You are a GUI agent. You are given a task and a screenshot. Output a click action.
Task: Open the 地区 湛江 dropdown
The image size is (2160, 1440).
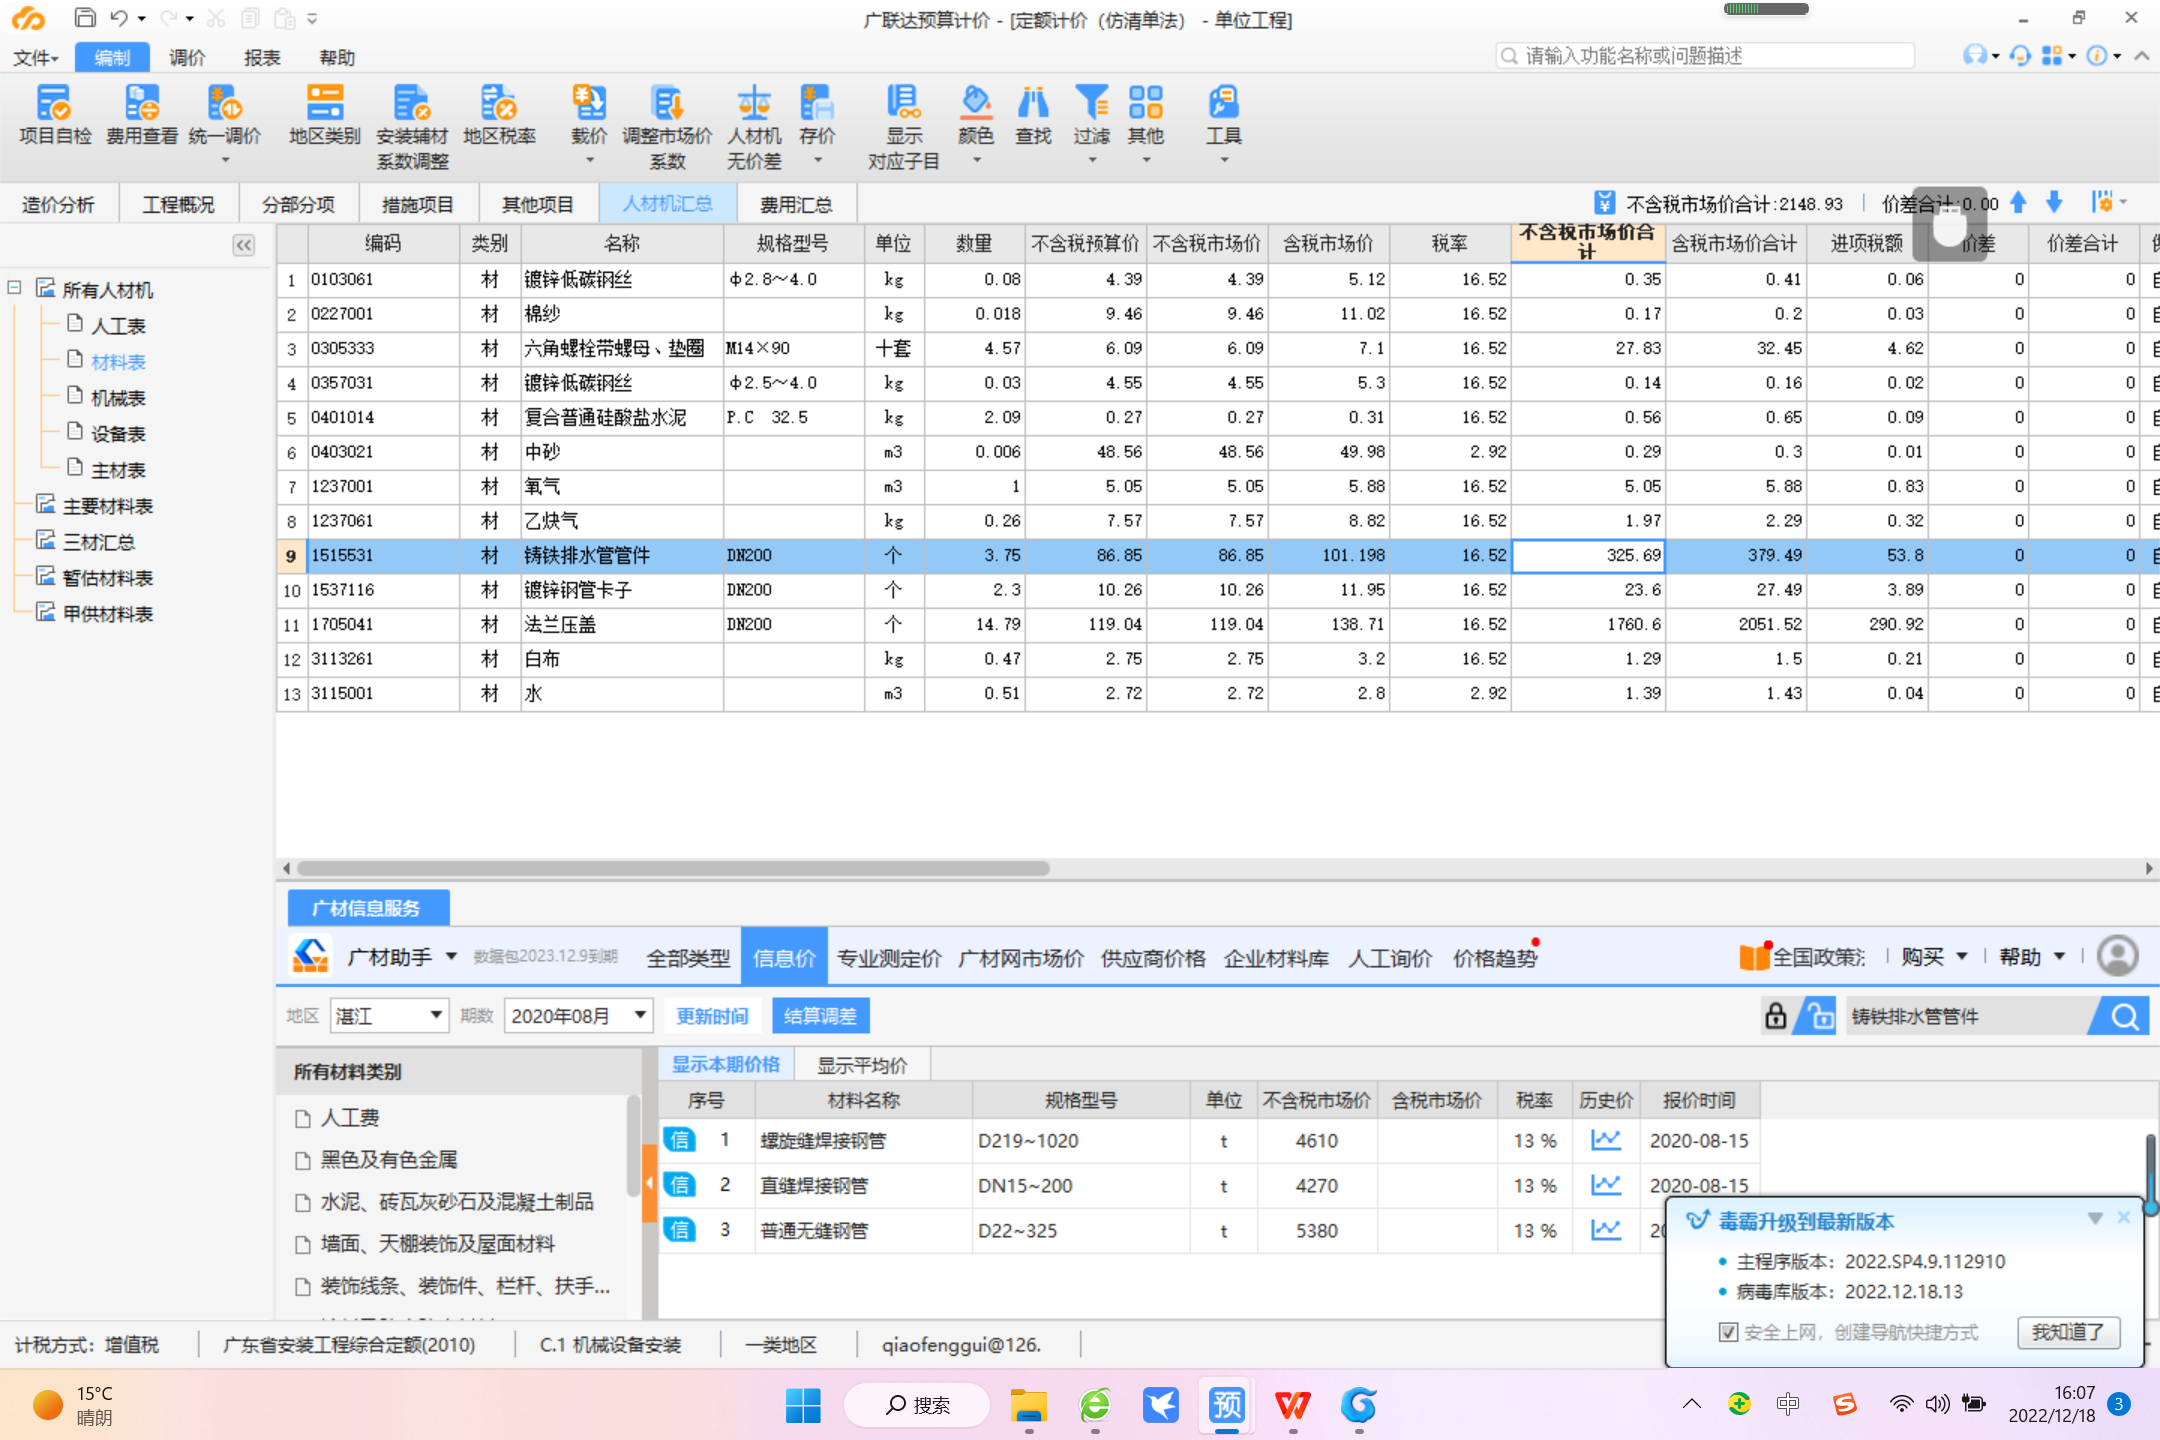point(436,1016)
